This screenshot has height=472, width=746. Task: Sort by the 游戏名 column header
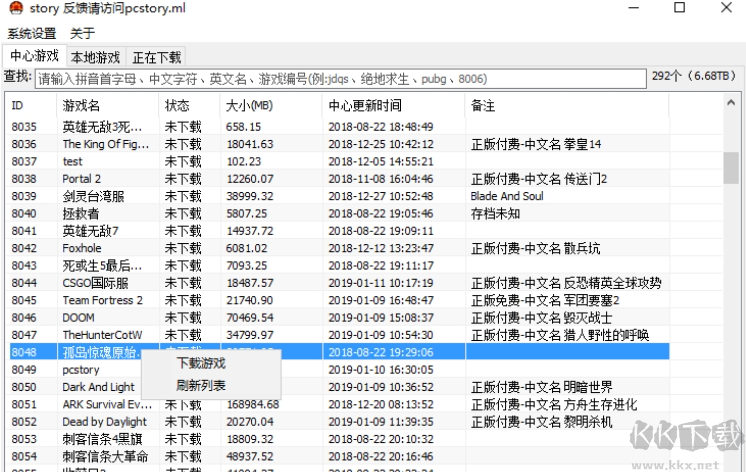click(x=107, y=105)
